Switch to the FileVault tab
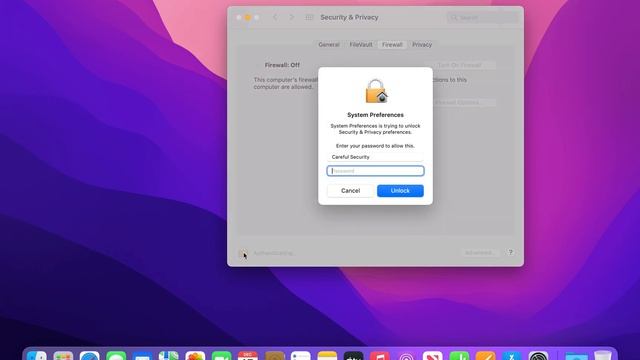Screen dimensions: 640x360 (361, 44)
